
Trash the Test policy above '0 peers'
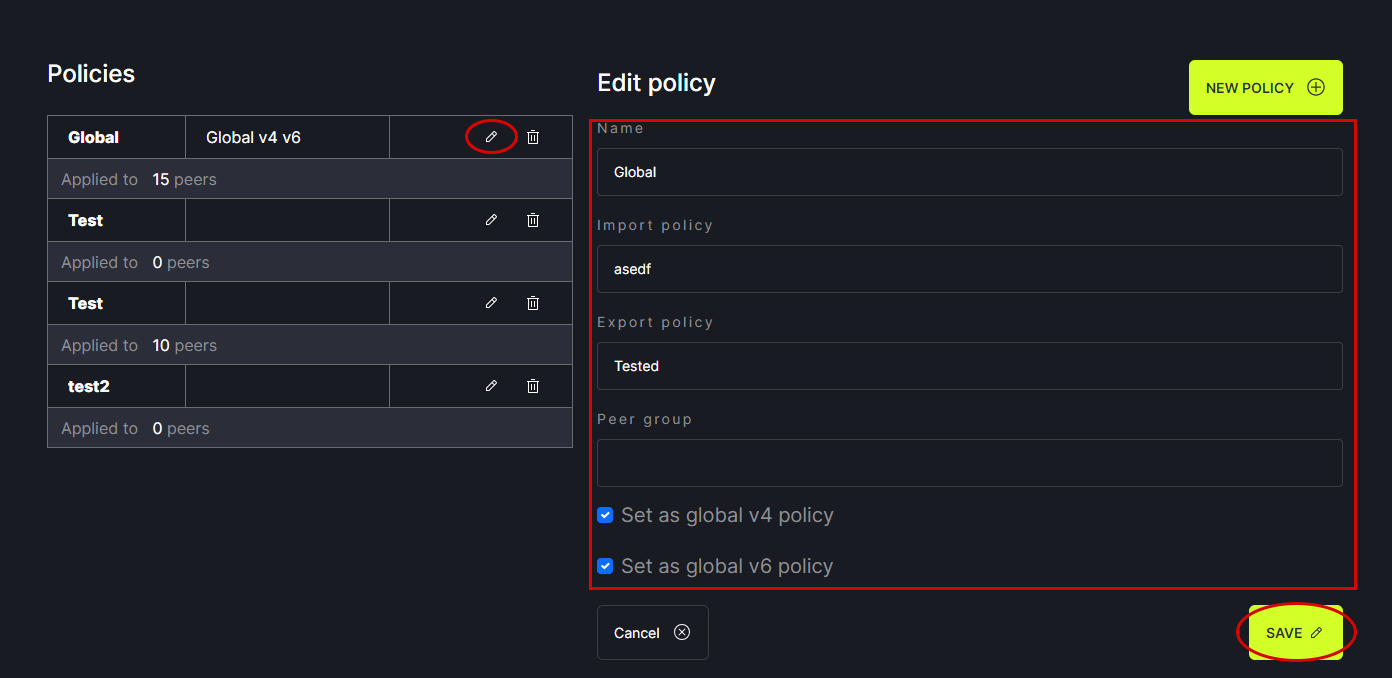pos(533,220)
